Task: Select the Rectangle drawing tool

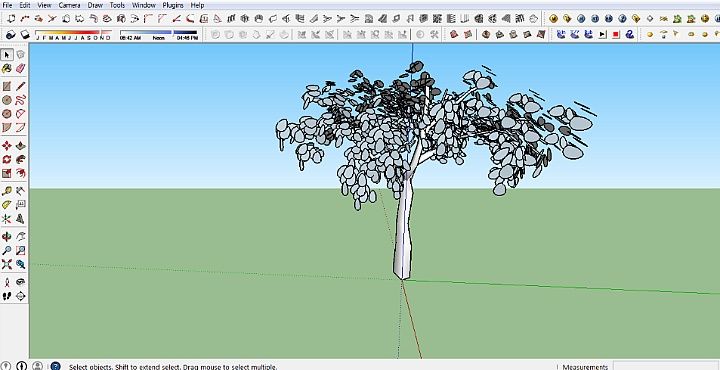Action: pyautogui.click(x=6, y=87)
